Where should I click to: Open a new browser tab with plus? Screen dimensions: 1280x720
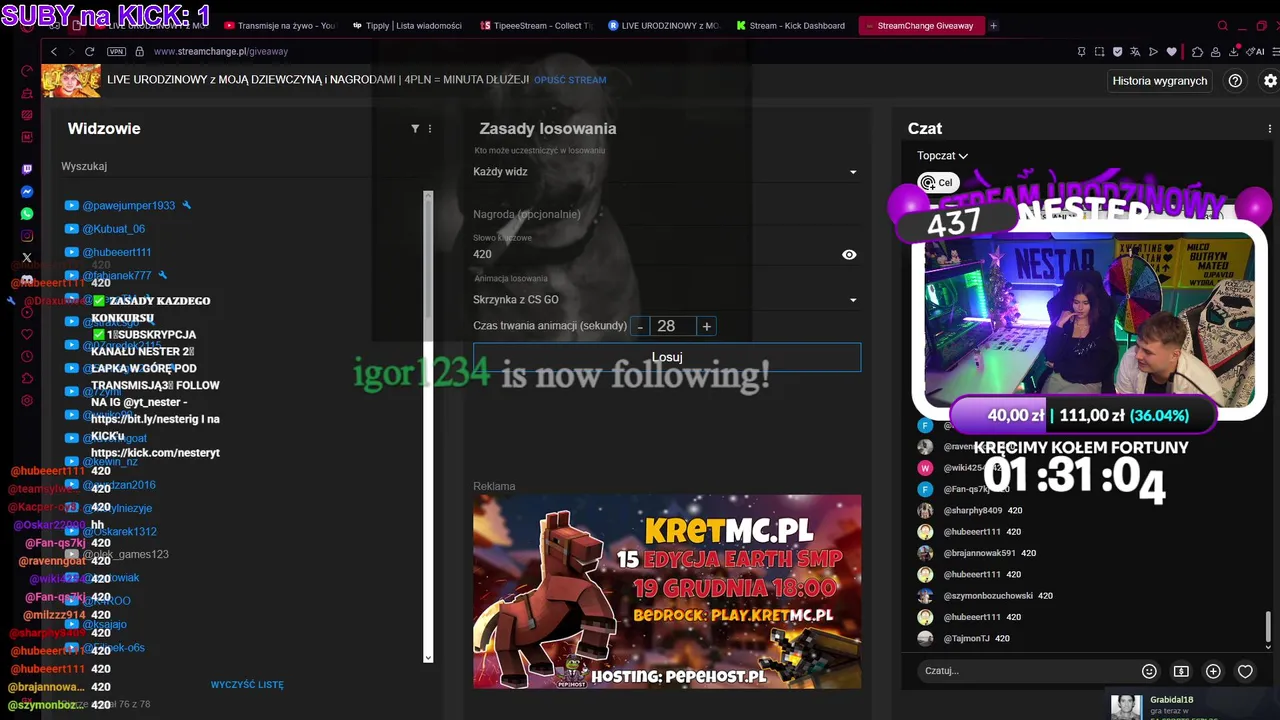pos(993,26)
